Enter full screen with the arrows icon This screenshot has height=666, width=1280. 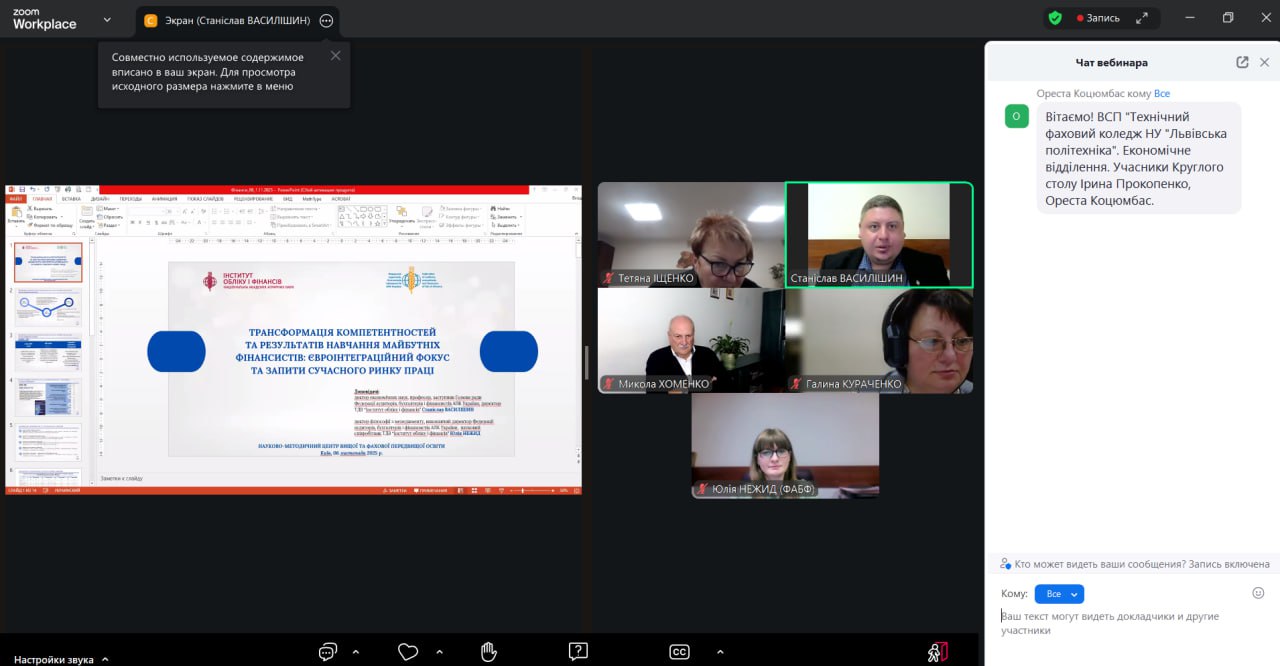[1142, 18]
